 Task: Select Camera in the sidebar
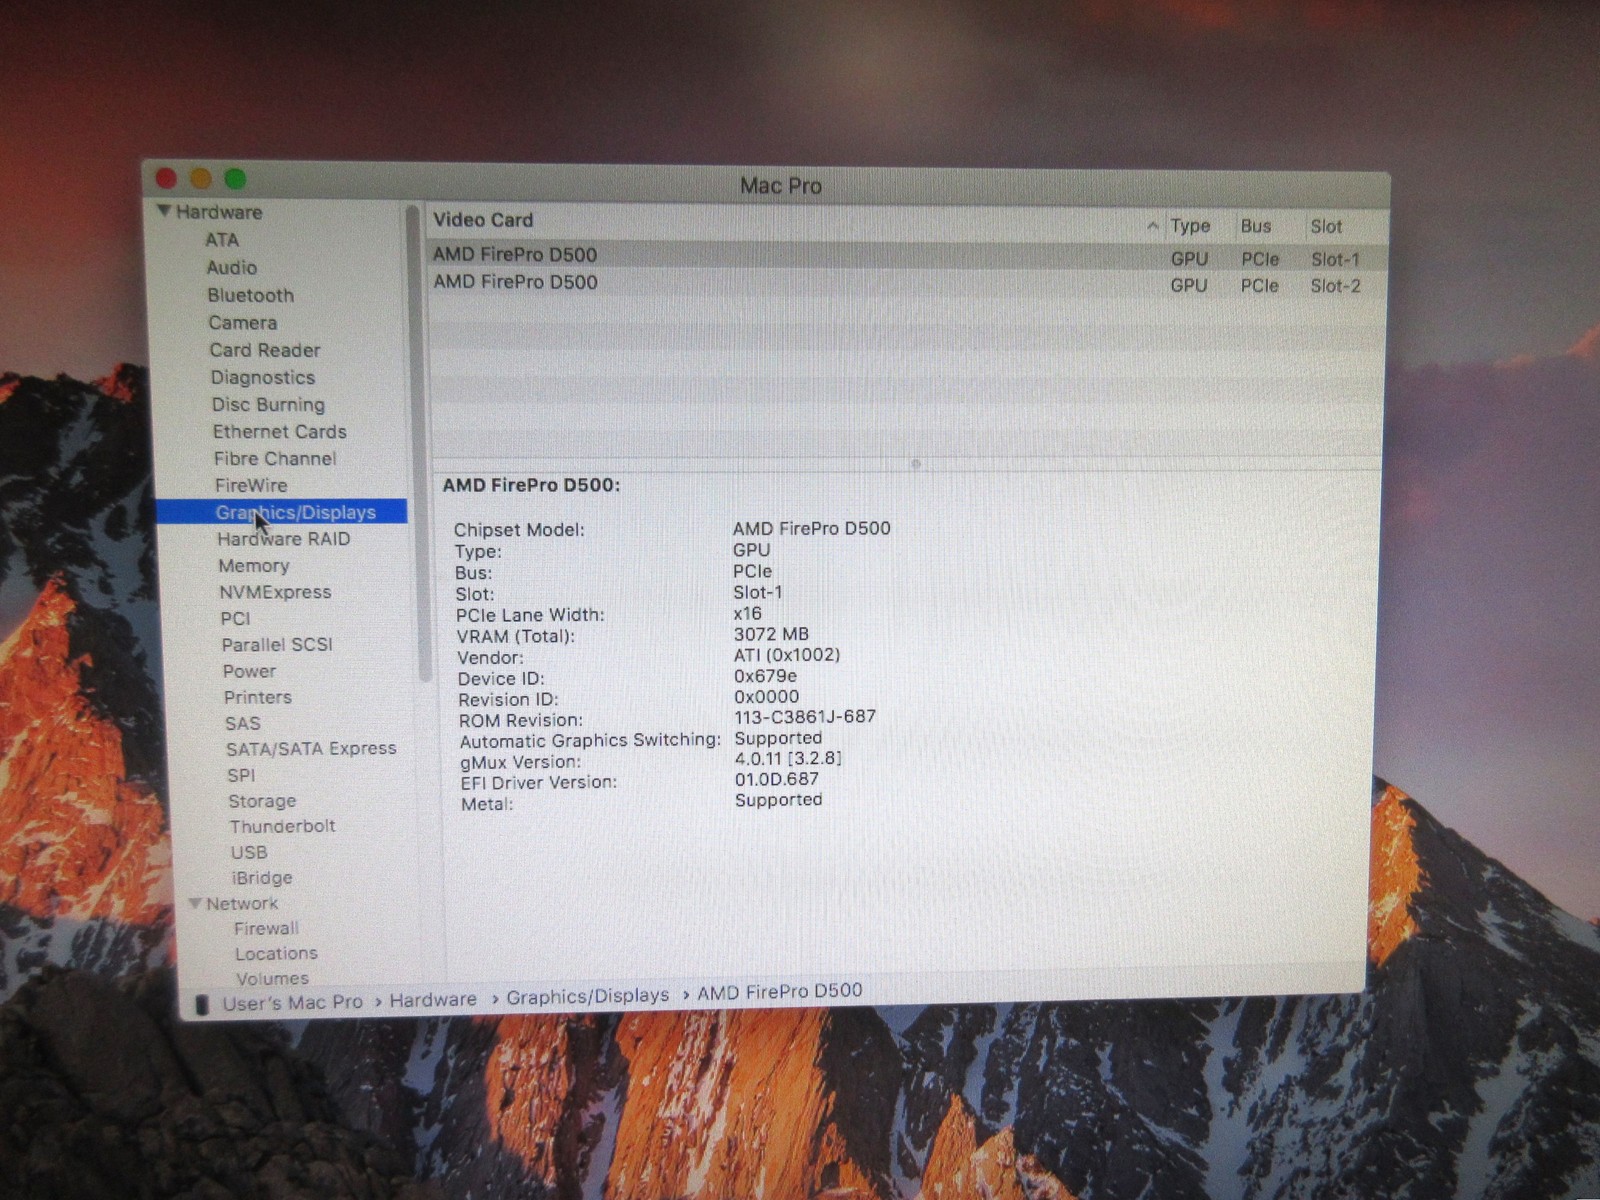(242, 322)
